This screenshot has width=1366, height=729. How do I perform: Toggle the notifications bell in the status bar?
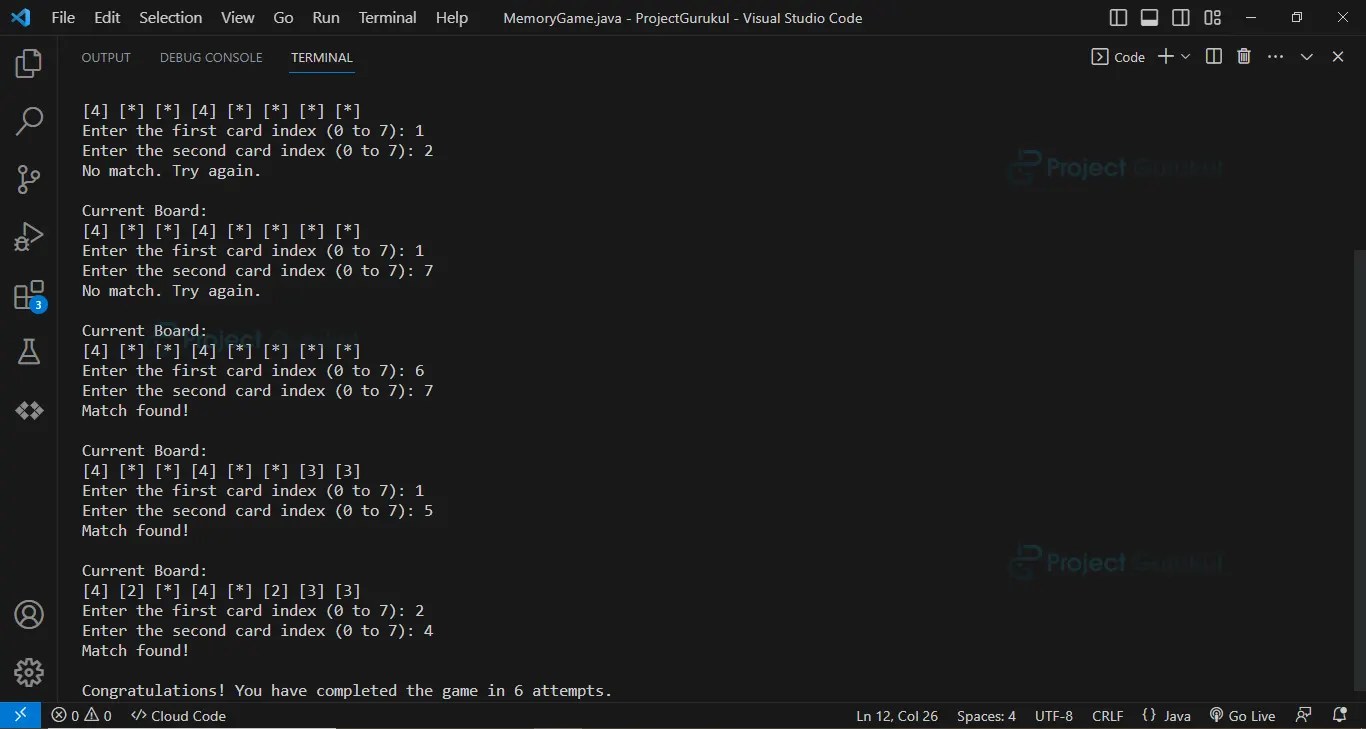coord(1340,716)
